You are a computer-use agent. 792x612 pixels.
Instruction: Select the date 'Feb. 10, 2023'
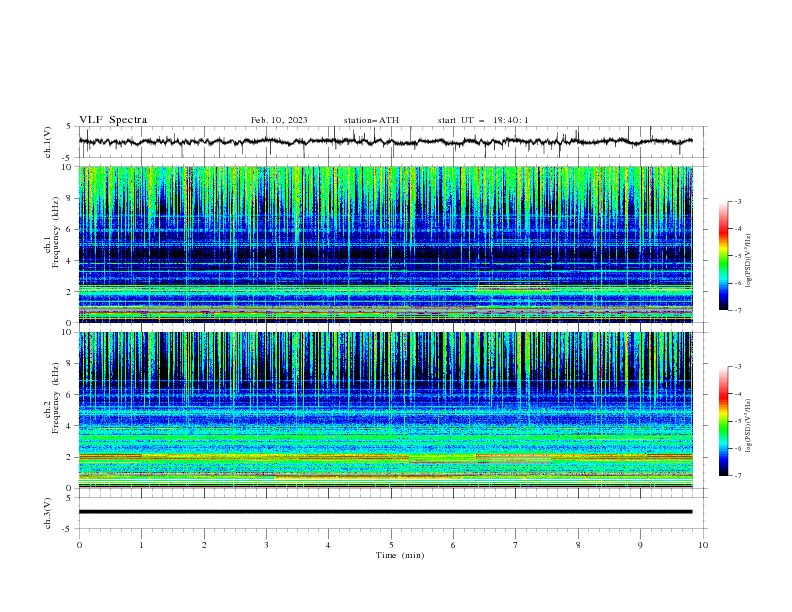tap(279, 120)
